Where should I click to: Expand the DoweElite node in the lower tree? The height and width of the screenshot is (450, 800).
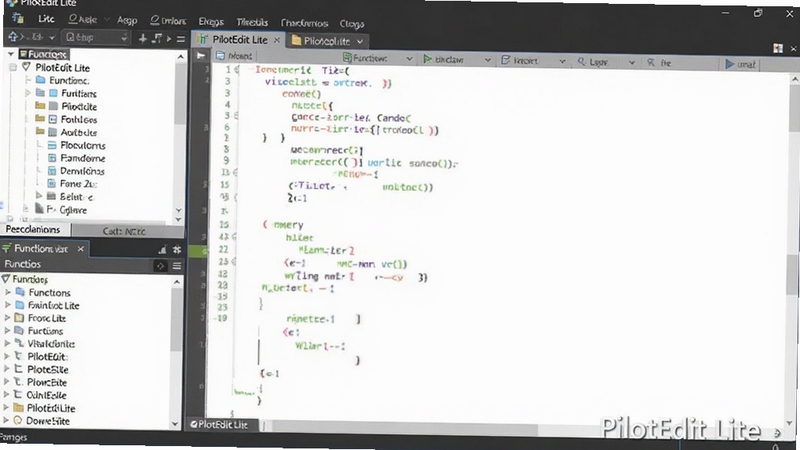6,421
